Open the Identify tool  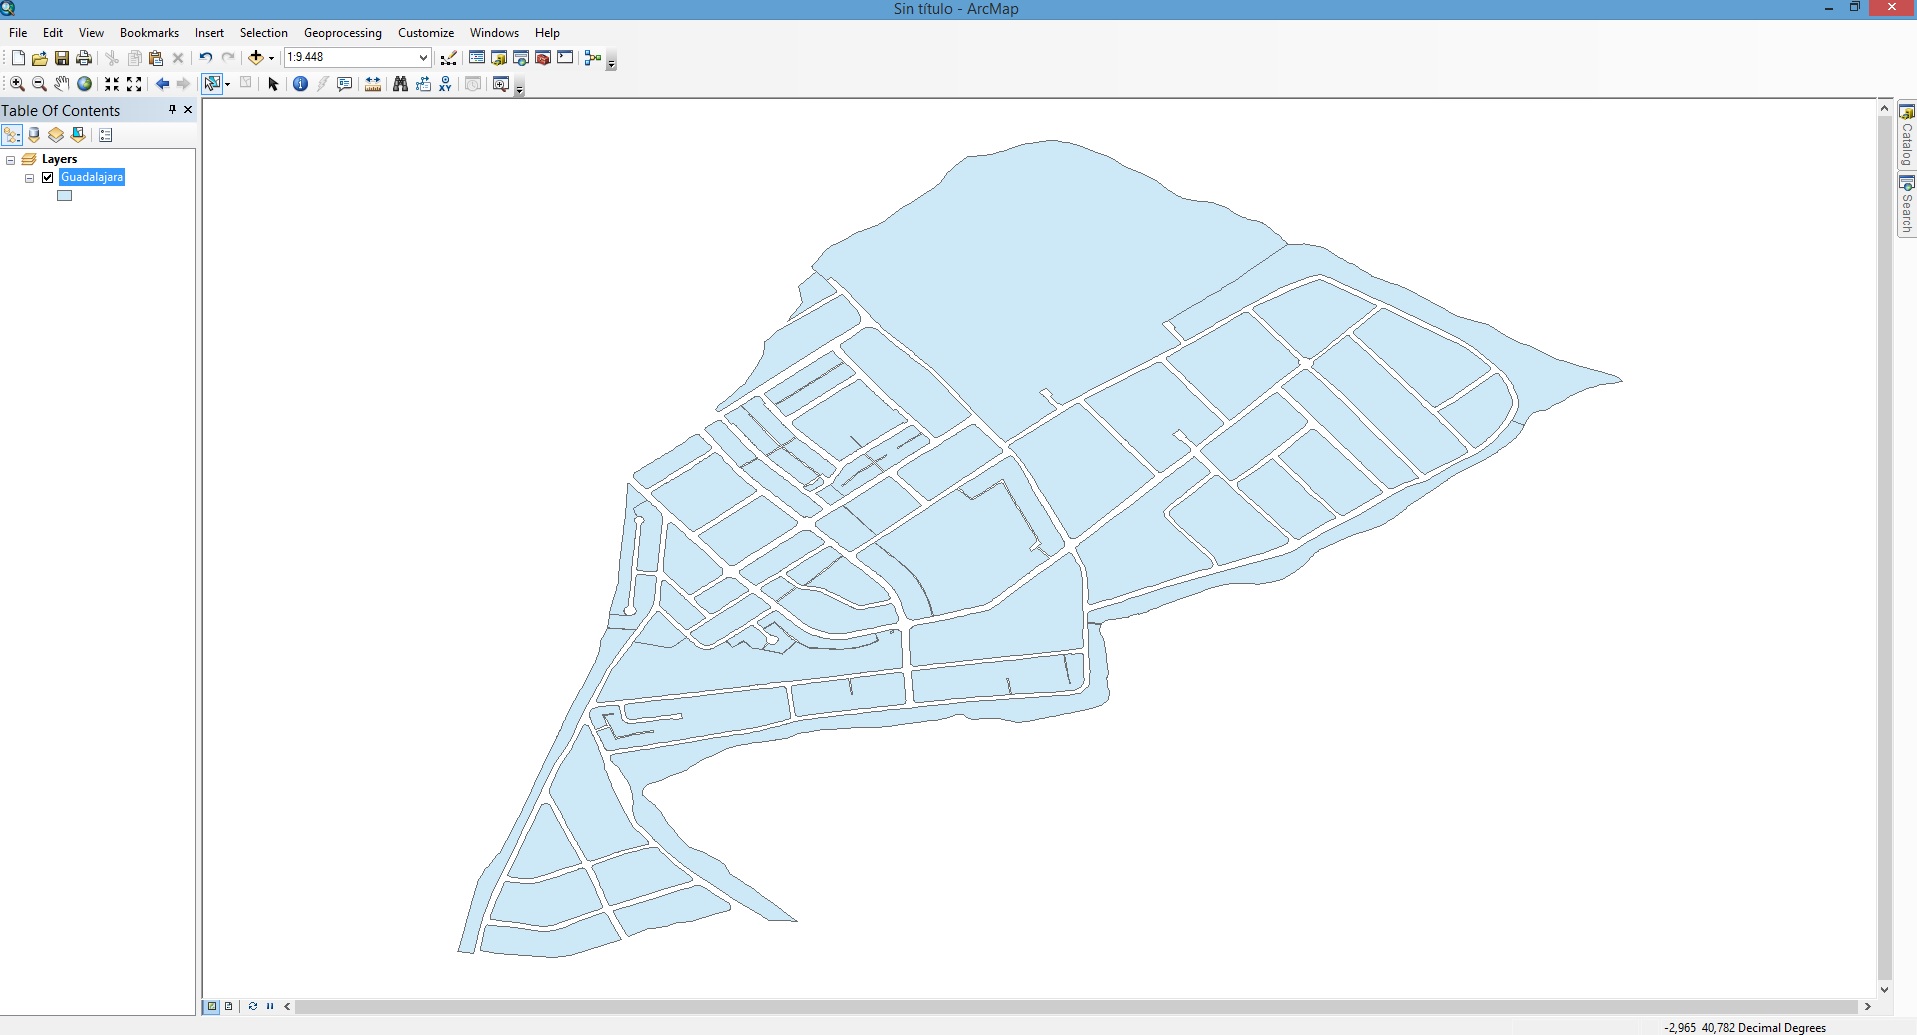tap(300, 84)
